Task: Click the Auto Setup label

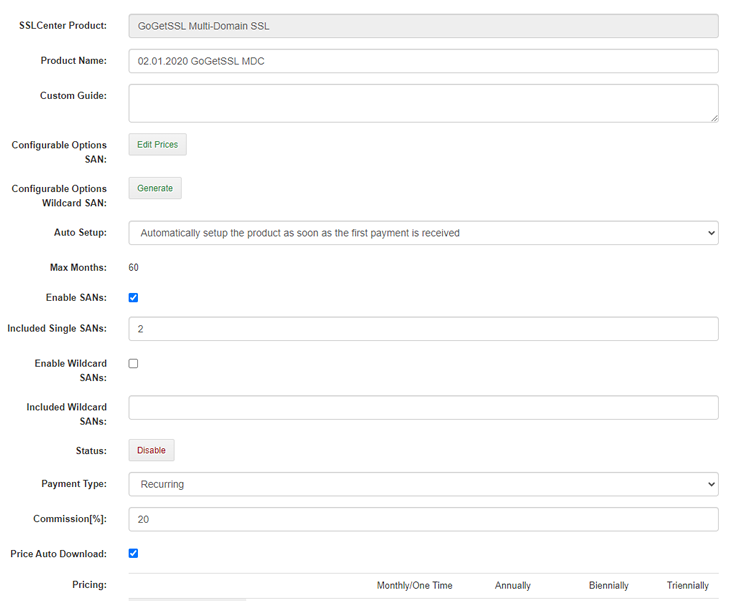Action: (80, 232)
